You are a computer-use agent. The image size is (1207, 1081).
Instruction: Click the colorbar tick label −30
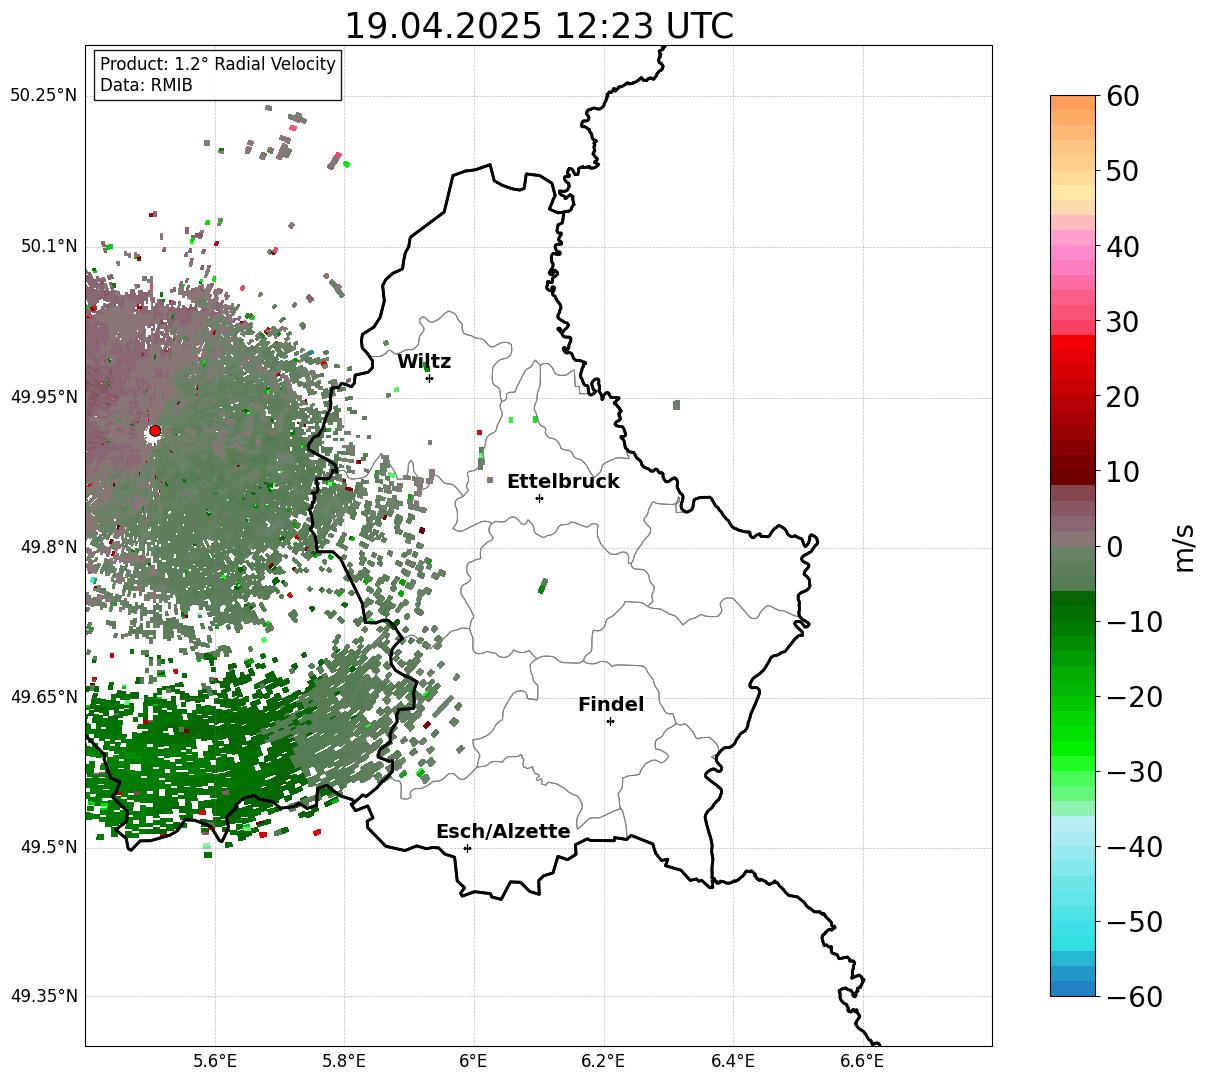click(x=1134, y=771)
